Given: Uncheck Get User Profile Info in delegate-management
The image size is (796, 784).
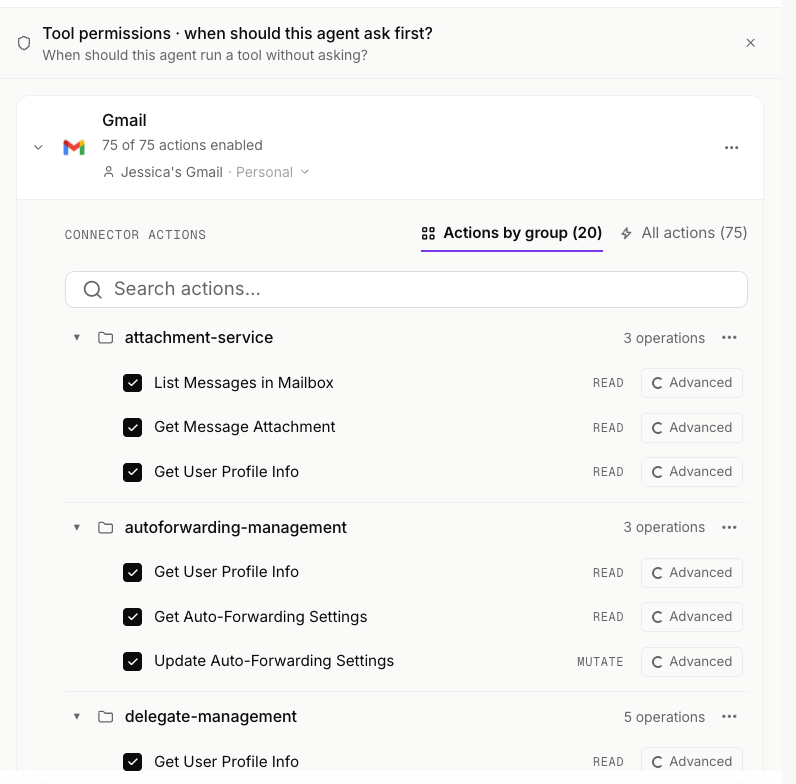Looking at the screenshot, I should click(132, 762).
